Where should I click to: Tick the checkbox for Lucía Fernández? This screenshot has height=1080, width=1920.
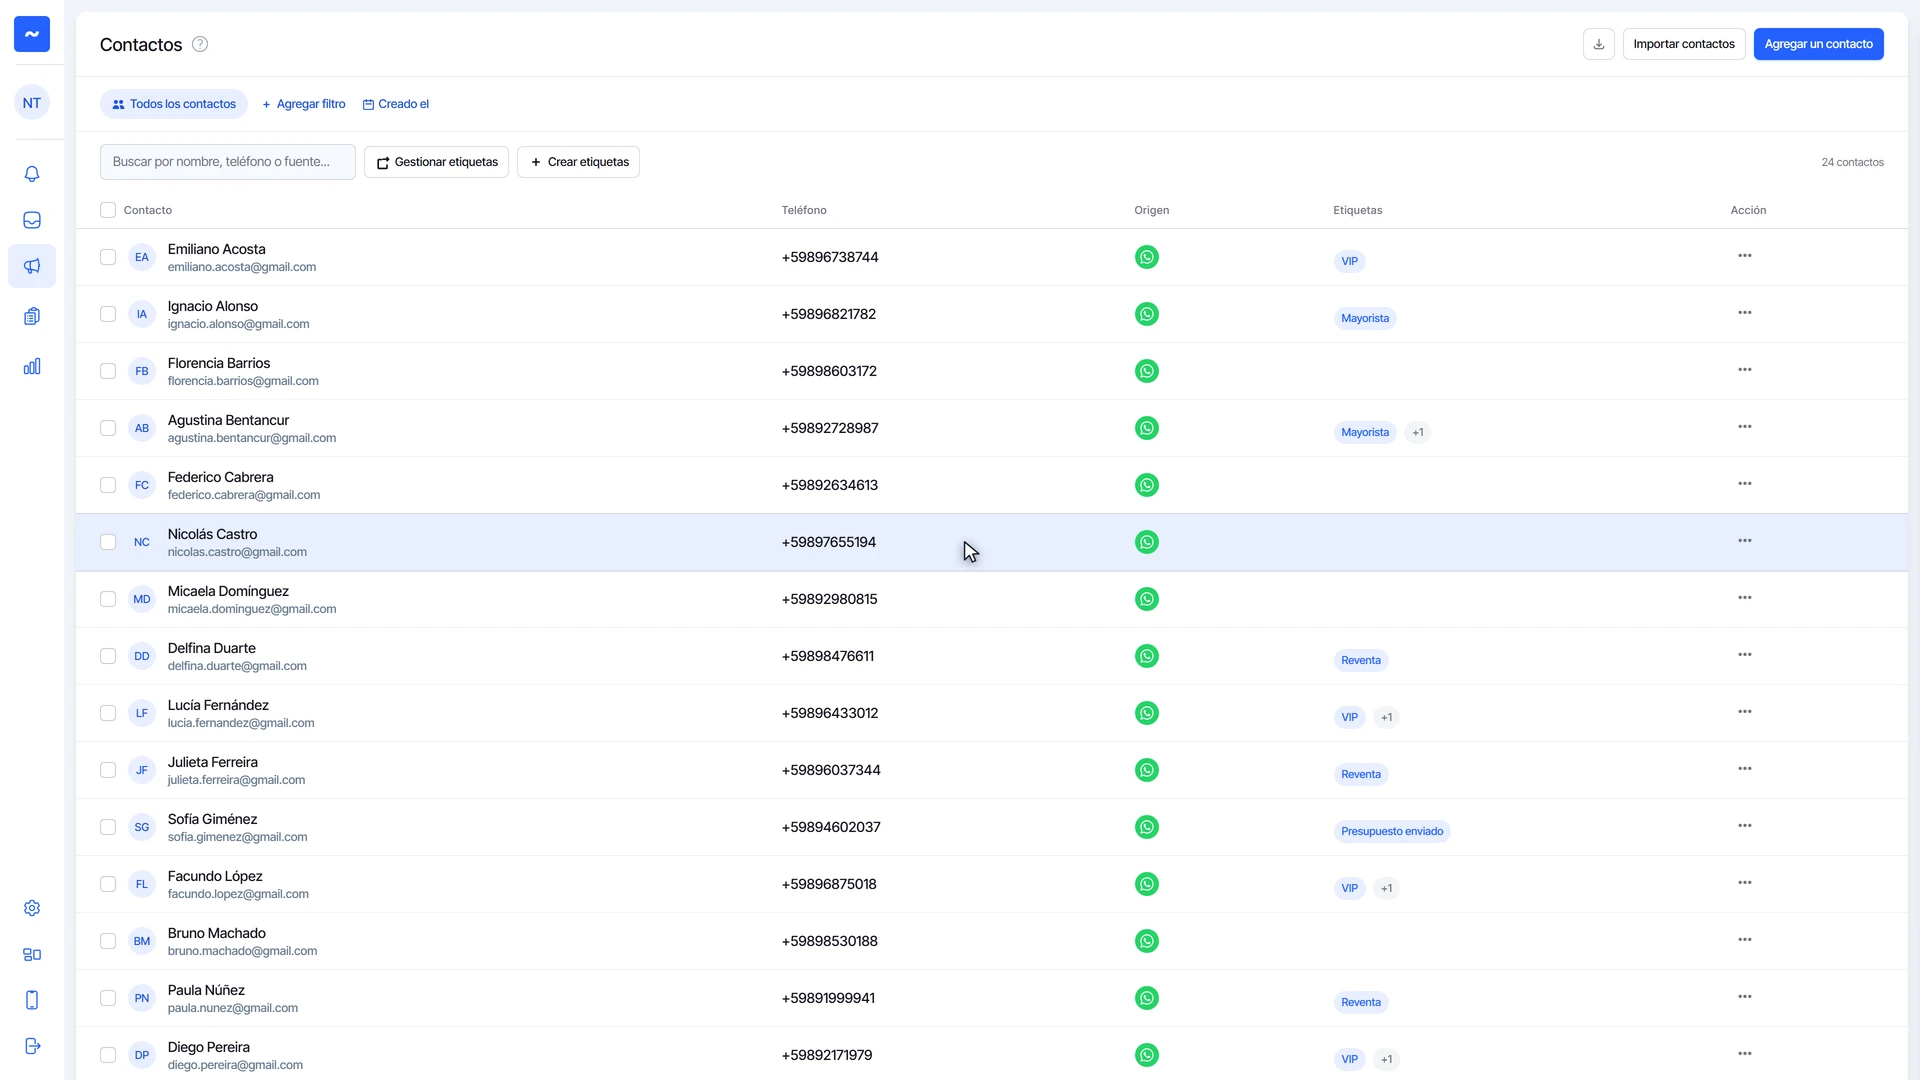(108, 713)
